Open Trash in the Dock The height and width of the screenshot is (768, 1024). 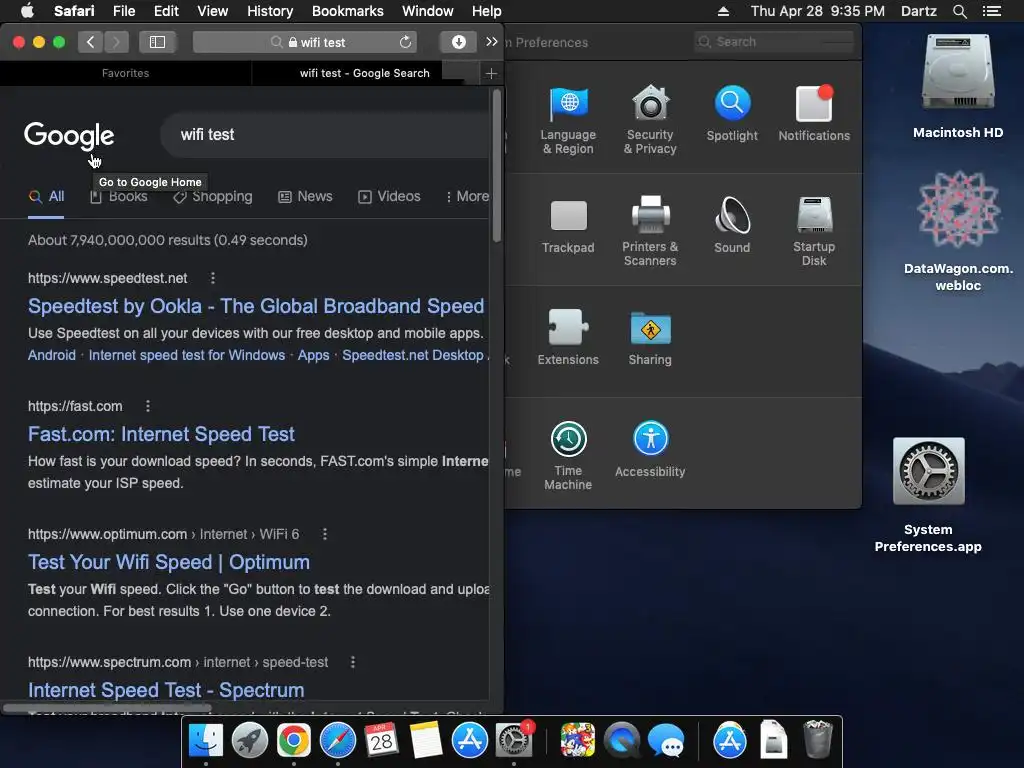pos(817,739)
